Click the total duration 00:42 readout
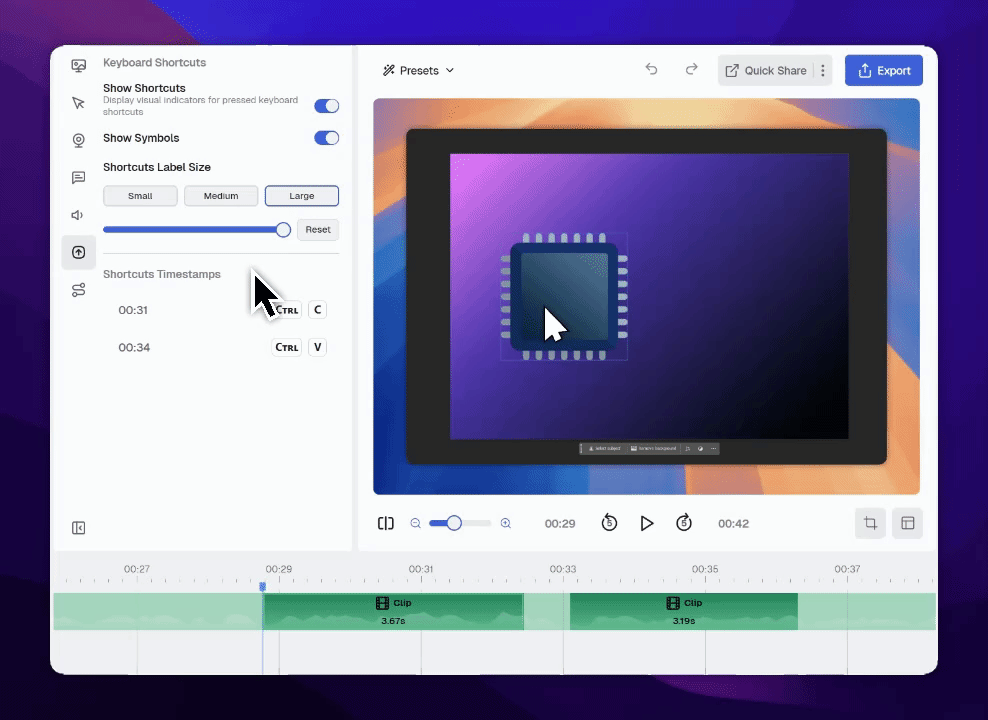The width and height of the screenshot is (988, 720). [x=733, y=523]
